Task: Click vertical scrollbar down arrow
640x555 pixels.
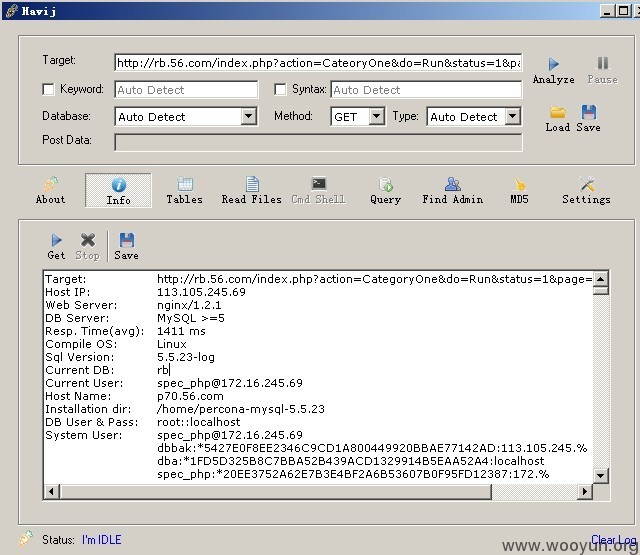Action: click(x=600, y=475)
